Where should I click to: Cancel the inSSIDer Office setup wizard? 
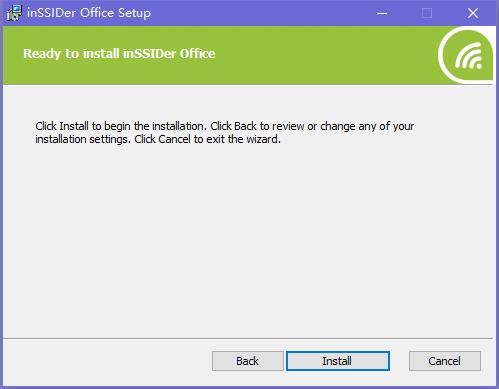(445, 361)
